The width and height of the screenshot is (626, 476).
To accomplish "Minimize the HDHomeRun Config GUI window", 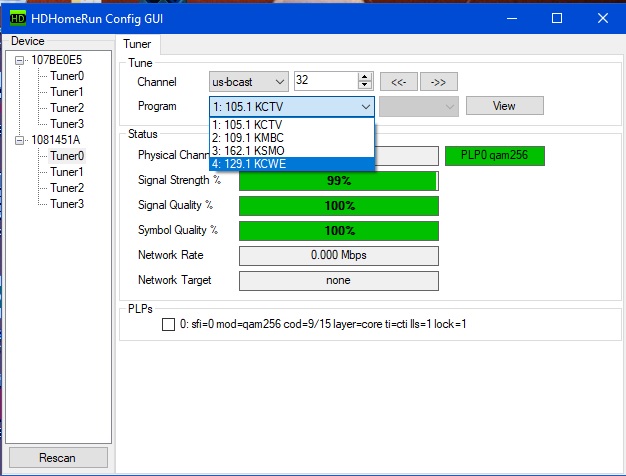I will (x=512, y=18).
